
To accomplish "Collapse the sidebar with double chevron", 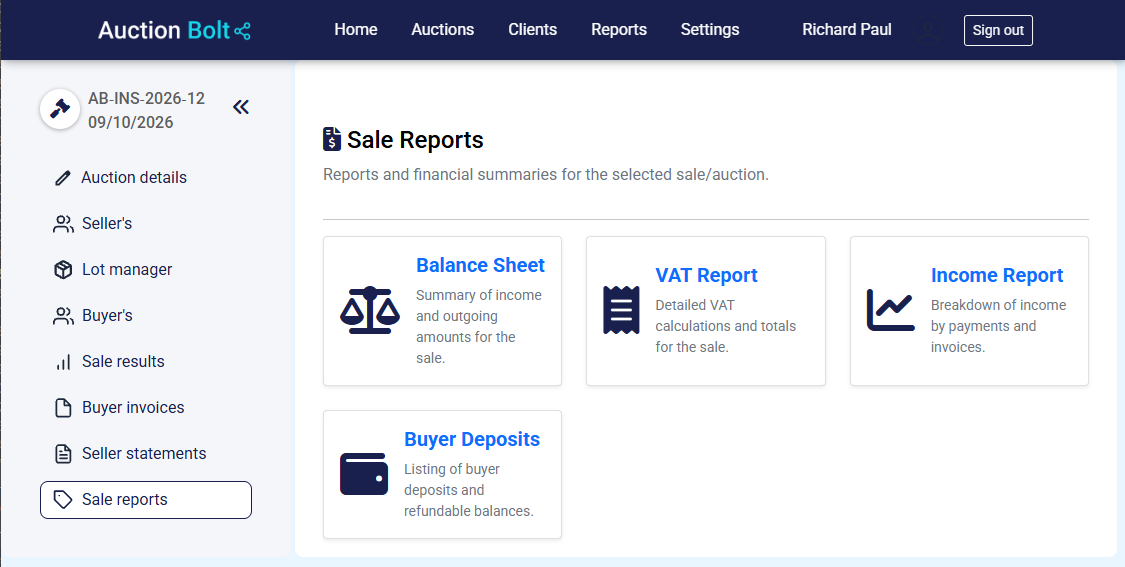I will pyautogui.click(x=241, y=107).
